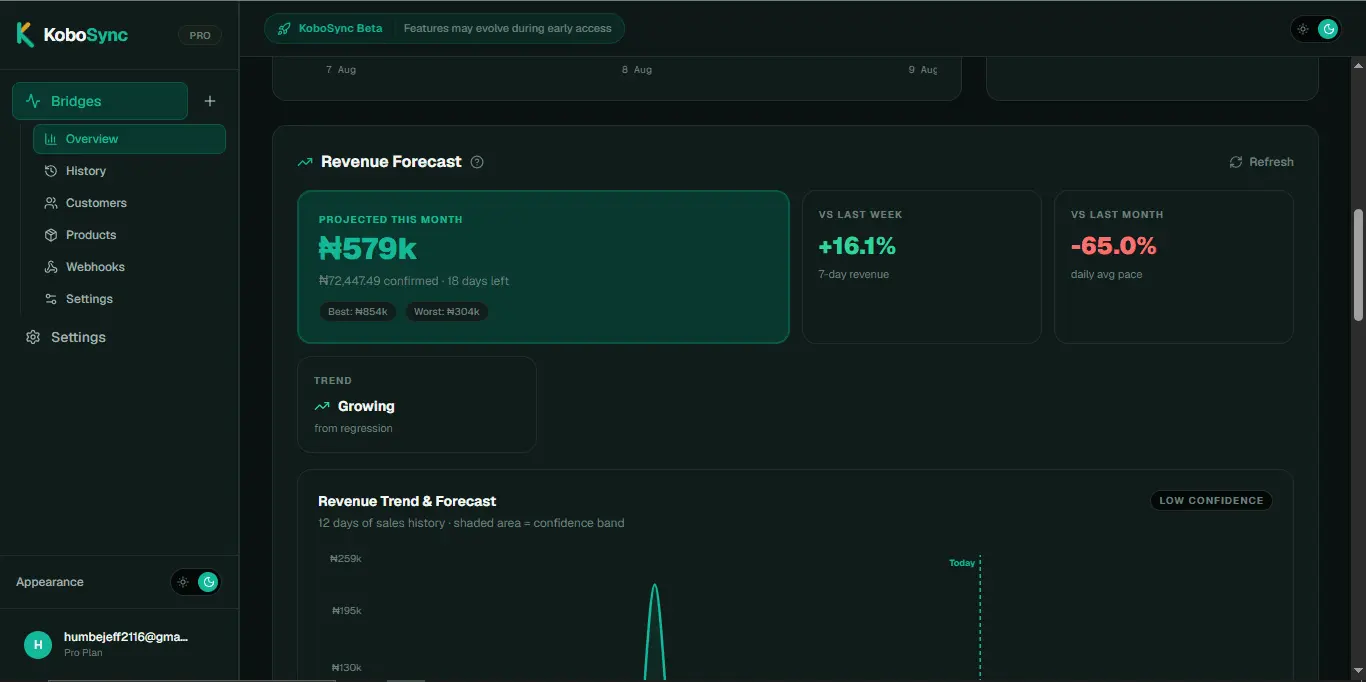This screenshot has height=682, width=1366.
Task: Click the Refresh forecast button
Action: click(1261, 162)
